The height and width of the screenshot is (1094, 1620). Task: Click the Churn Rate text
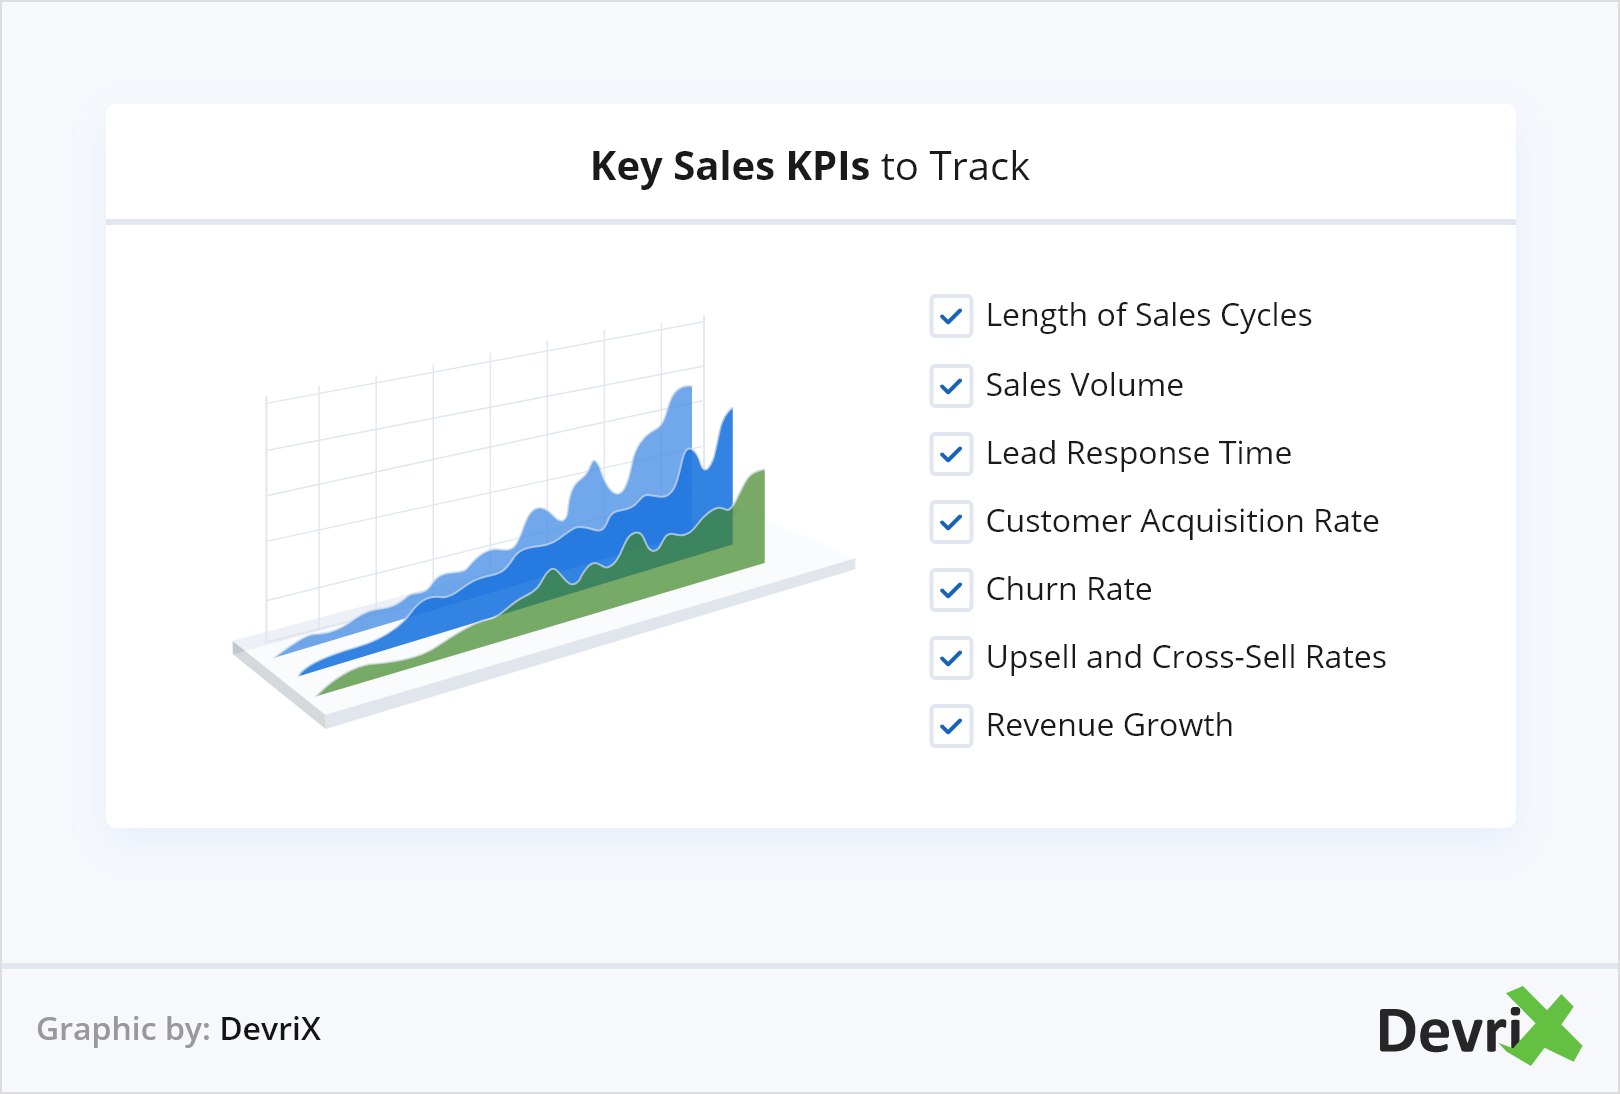1068,589
